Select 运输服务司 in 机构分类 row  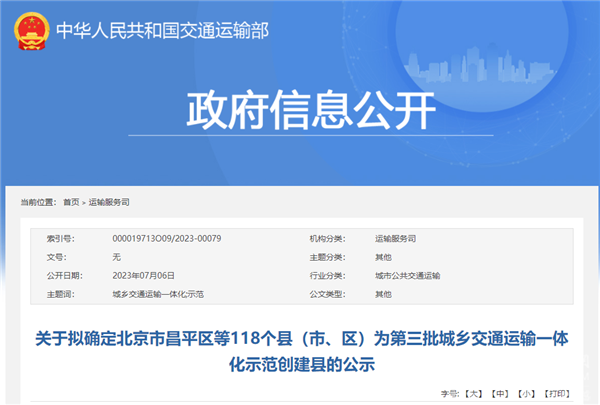(x=395, y=238)
